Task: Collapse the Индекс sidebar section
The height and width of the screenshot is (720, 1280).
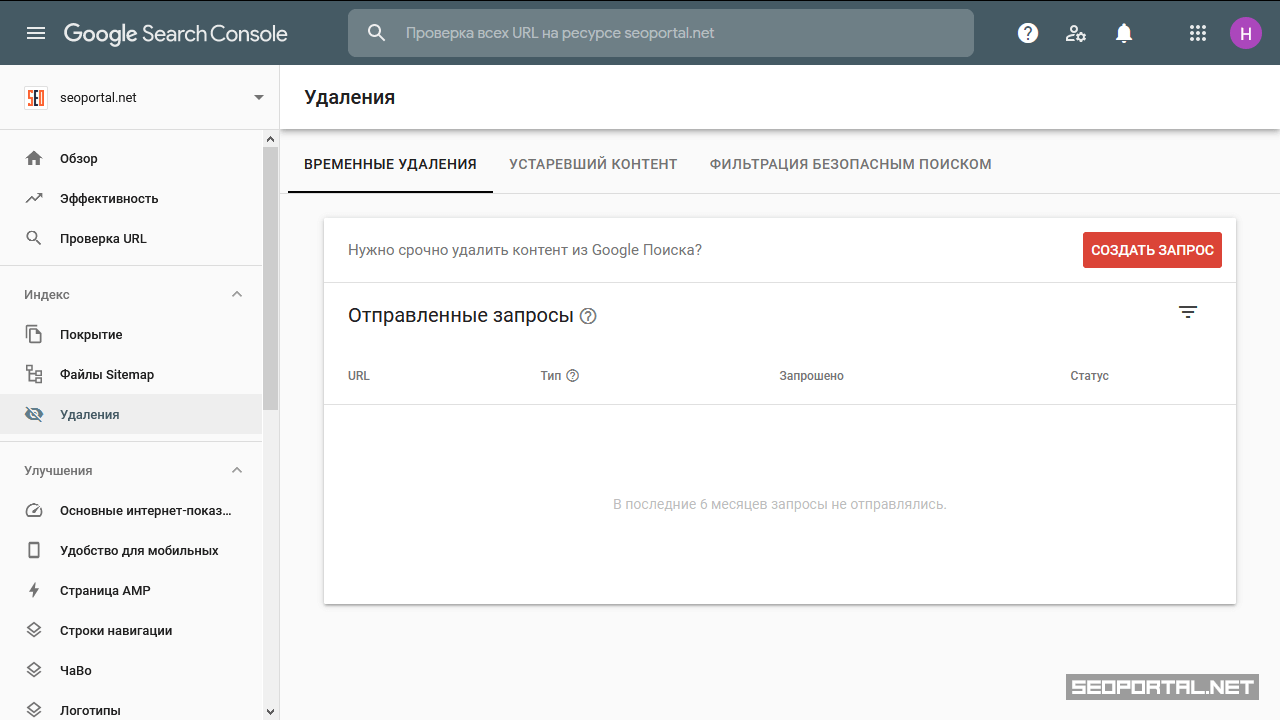Action: [x=237, y=295]
